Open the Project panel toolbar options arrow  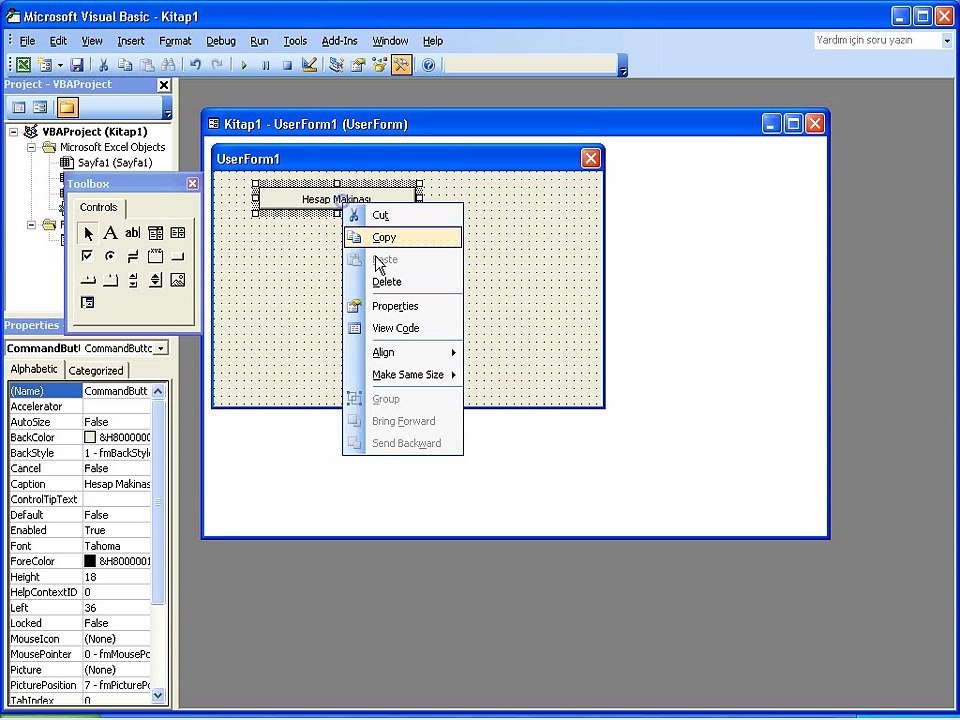[168, 110]
